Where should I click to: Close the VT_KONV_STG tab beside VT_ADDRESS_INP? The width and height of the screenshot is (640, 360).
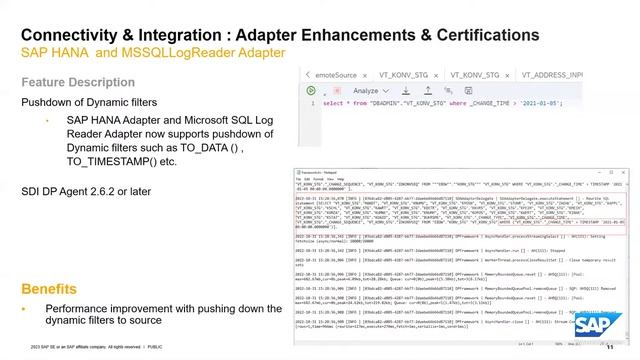click(x=507, y=76)
